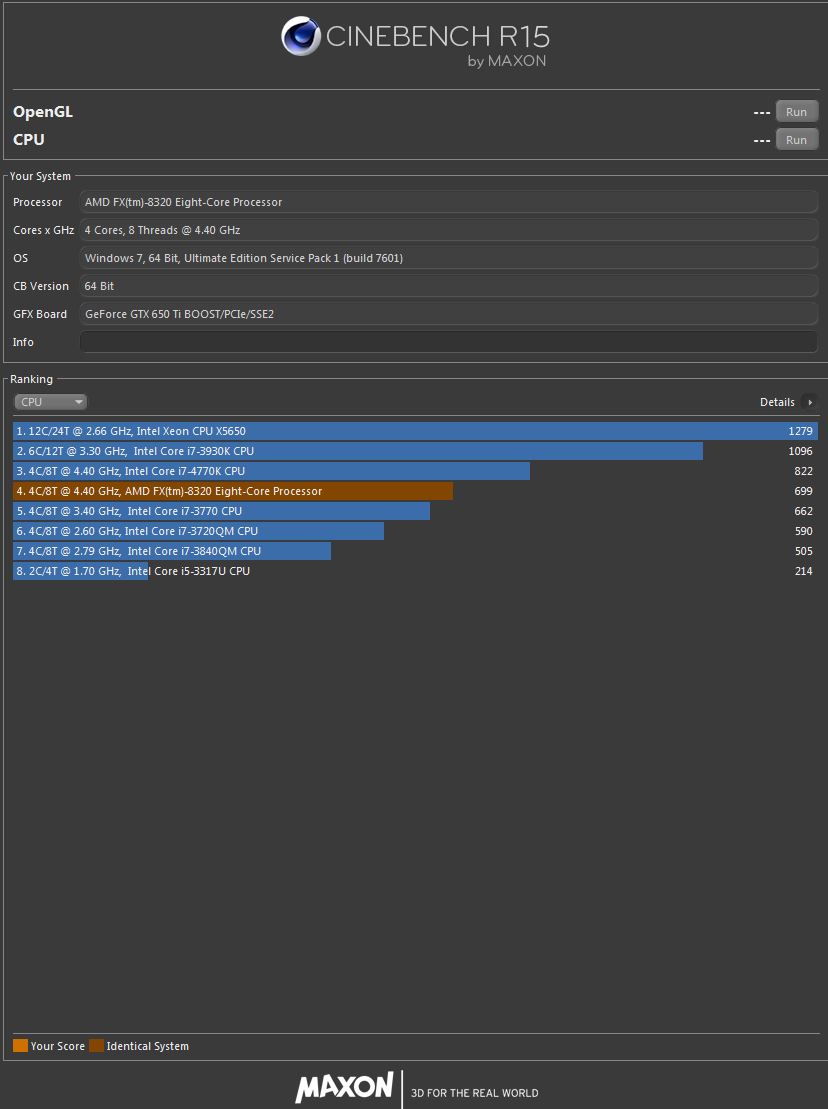Image resolution: width=828 pixels, height=1109 pixels.
Task: Click the empty Info input field
Action: coord(449,342)
